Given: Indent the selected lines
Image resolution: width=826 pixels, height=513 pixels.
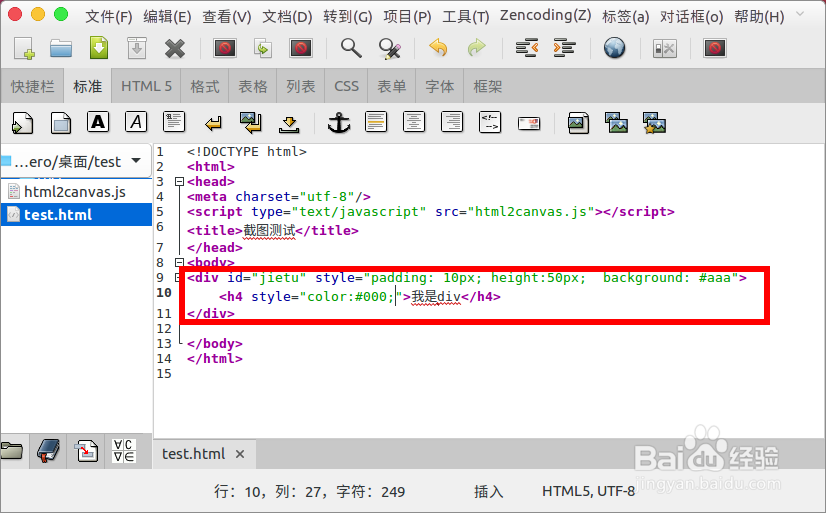Looking at the screenshot, I should tap(564, 48).
